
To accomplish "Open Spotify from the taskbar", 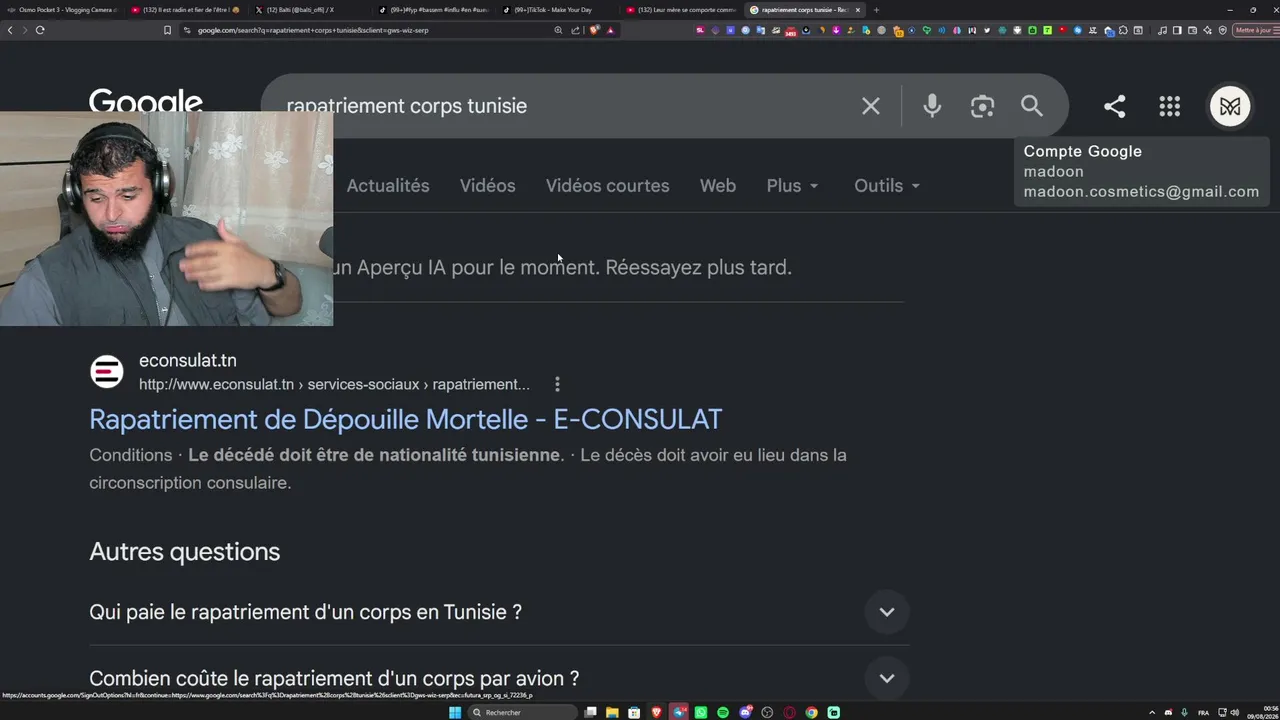I will pyautogui.click(x=723, y=712).
